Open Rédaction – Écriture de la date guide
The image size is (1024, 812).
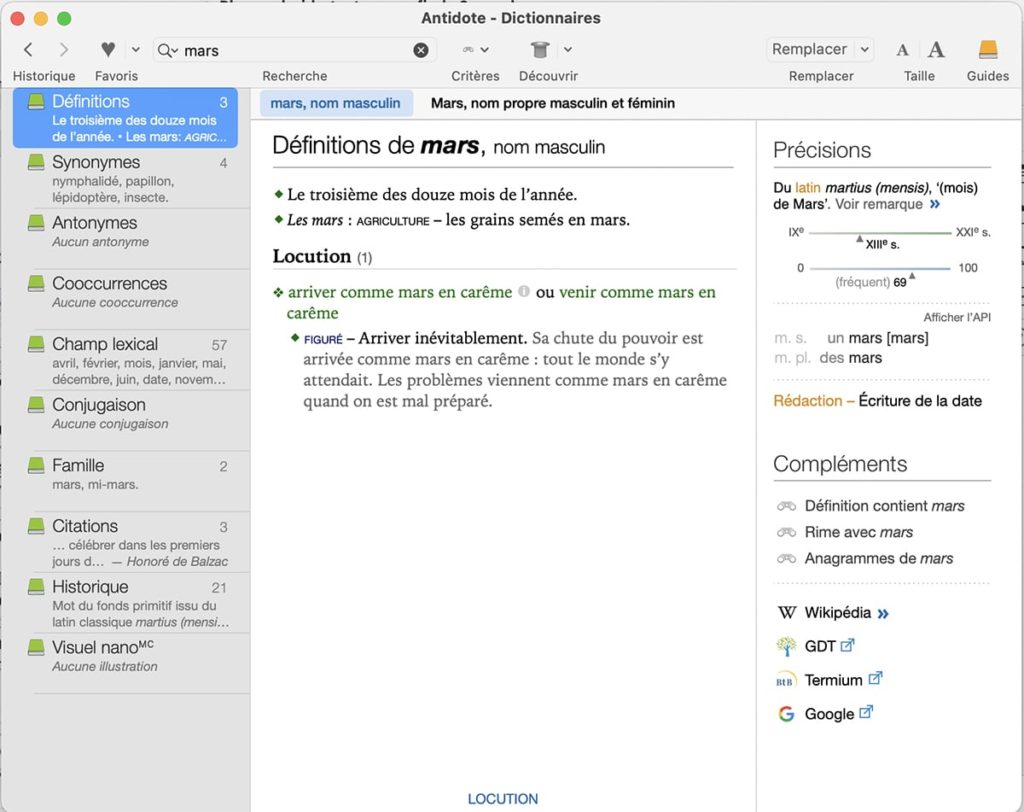(877, 401)
